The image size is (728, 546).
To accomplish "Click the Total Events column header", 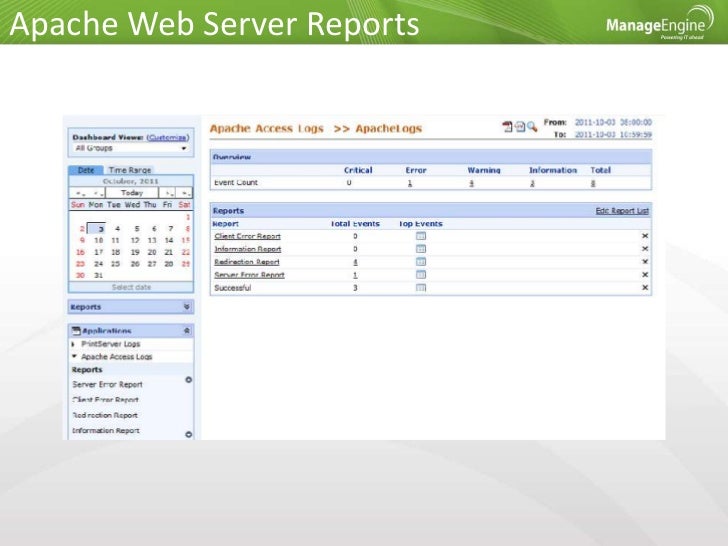I will [355, 224].
